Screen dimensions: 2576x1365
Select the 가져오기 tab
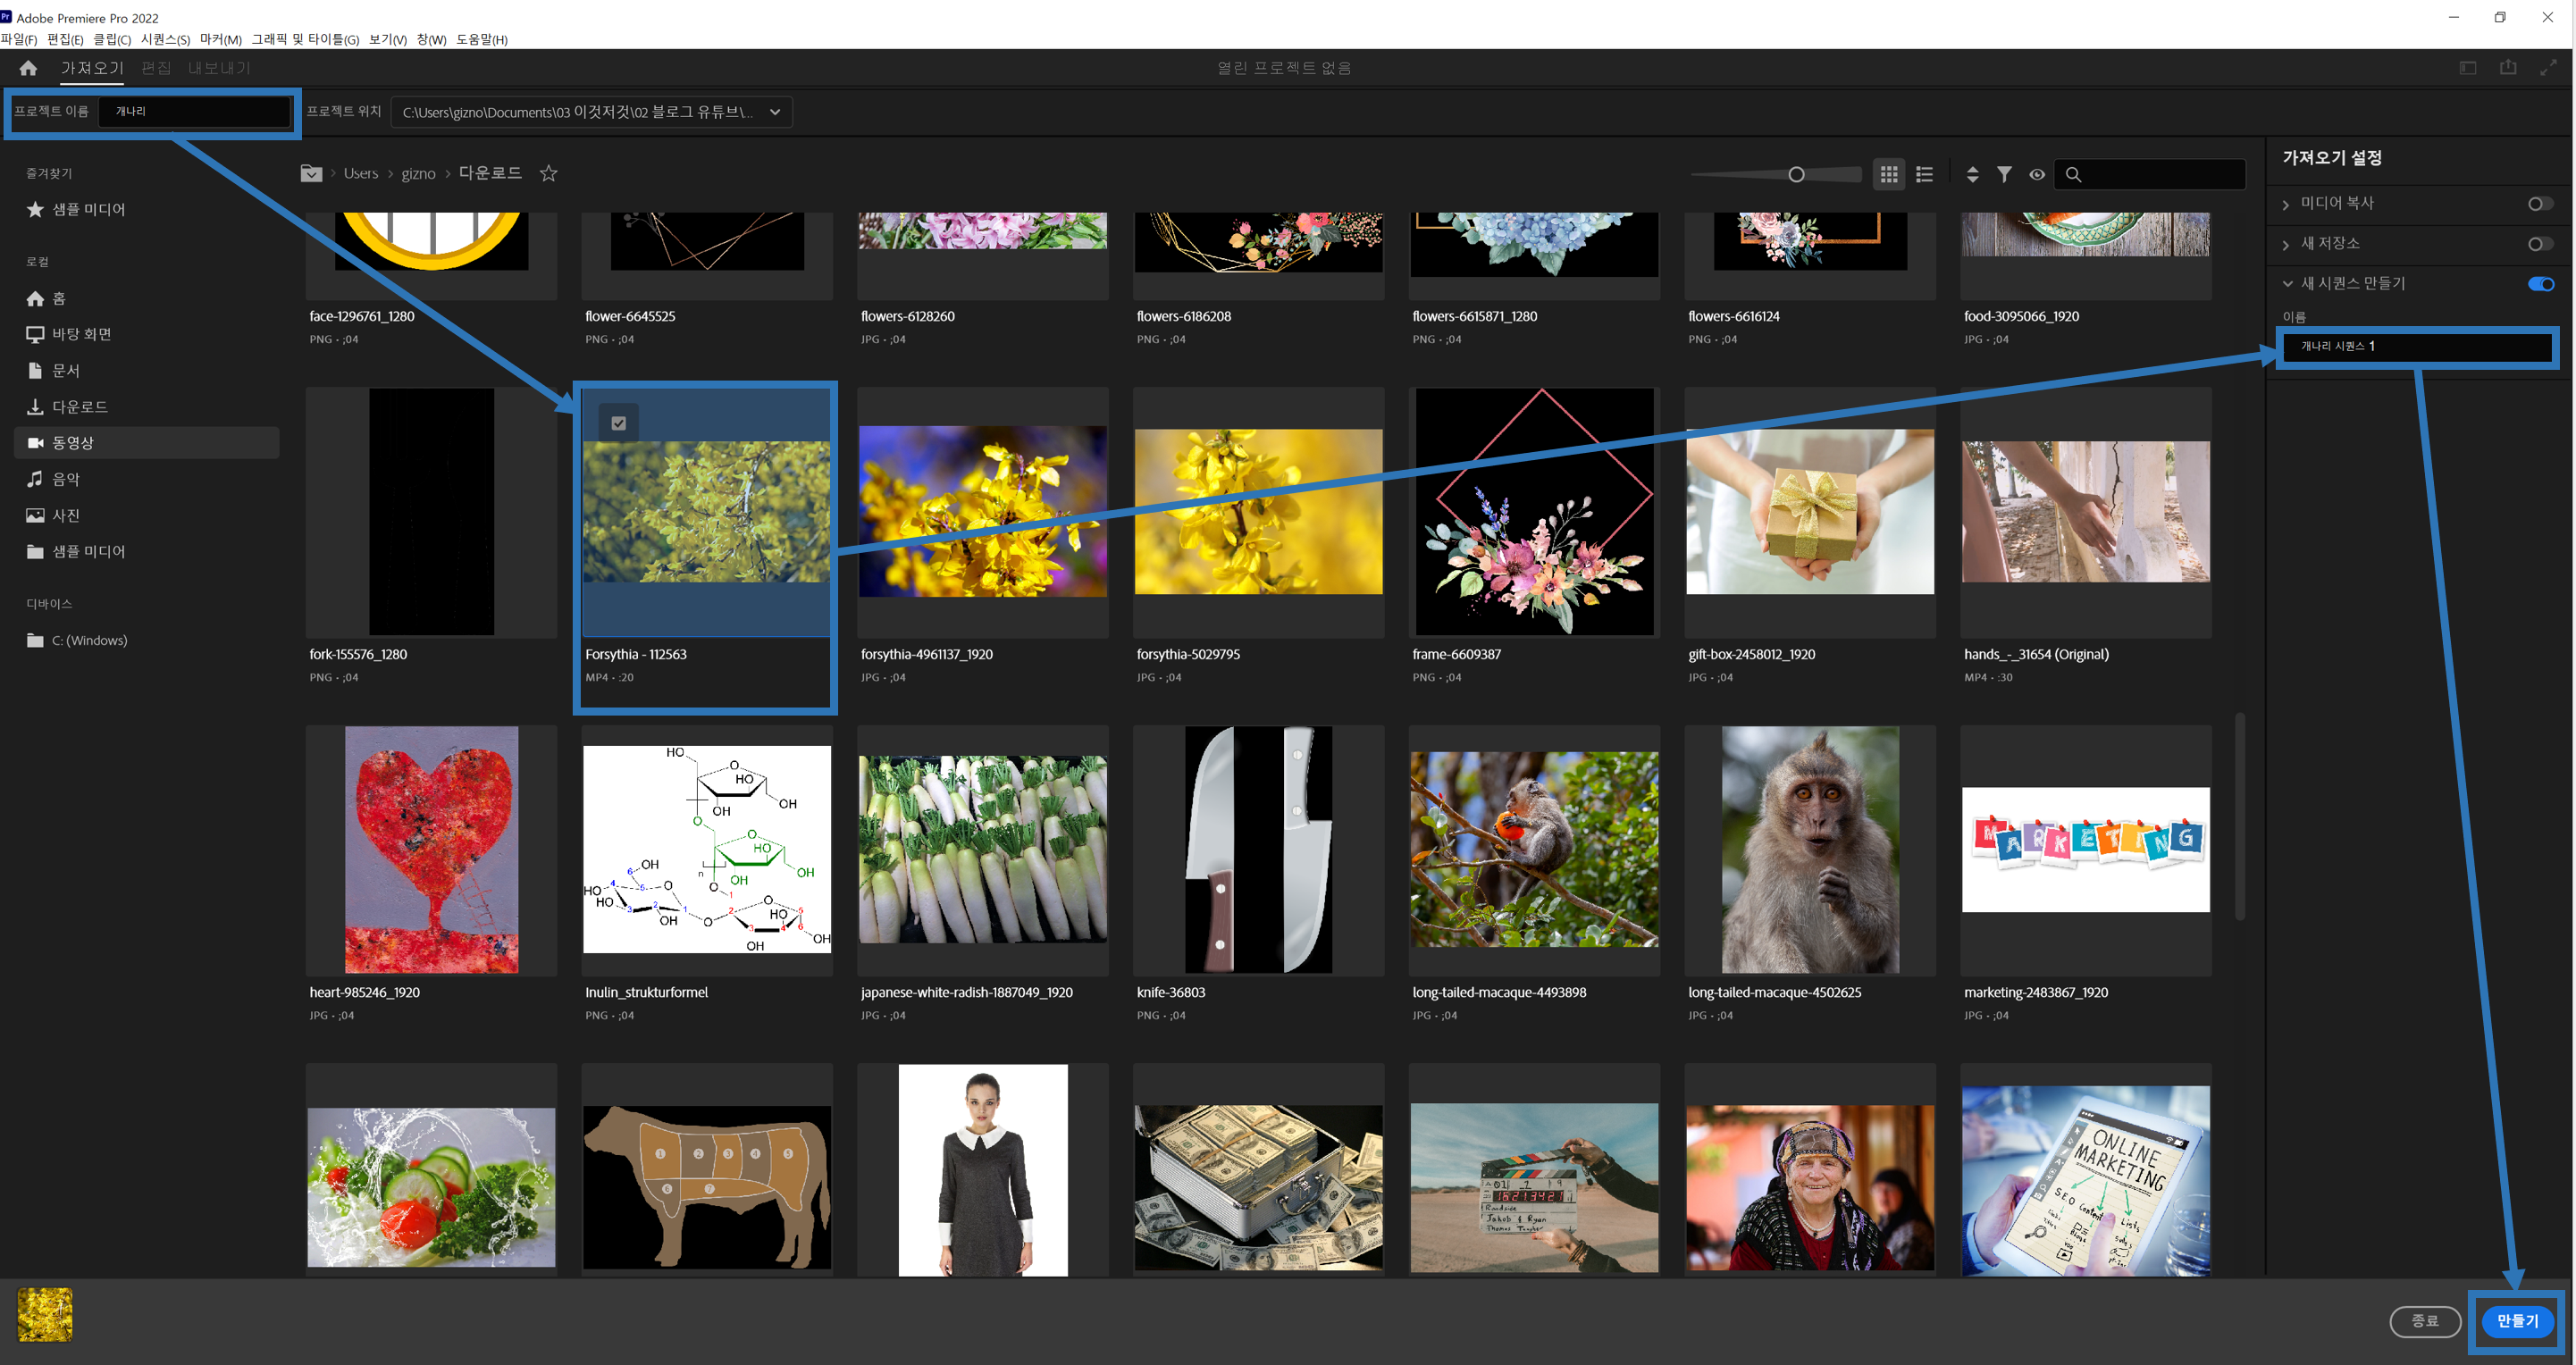(x=92, y=68)
